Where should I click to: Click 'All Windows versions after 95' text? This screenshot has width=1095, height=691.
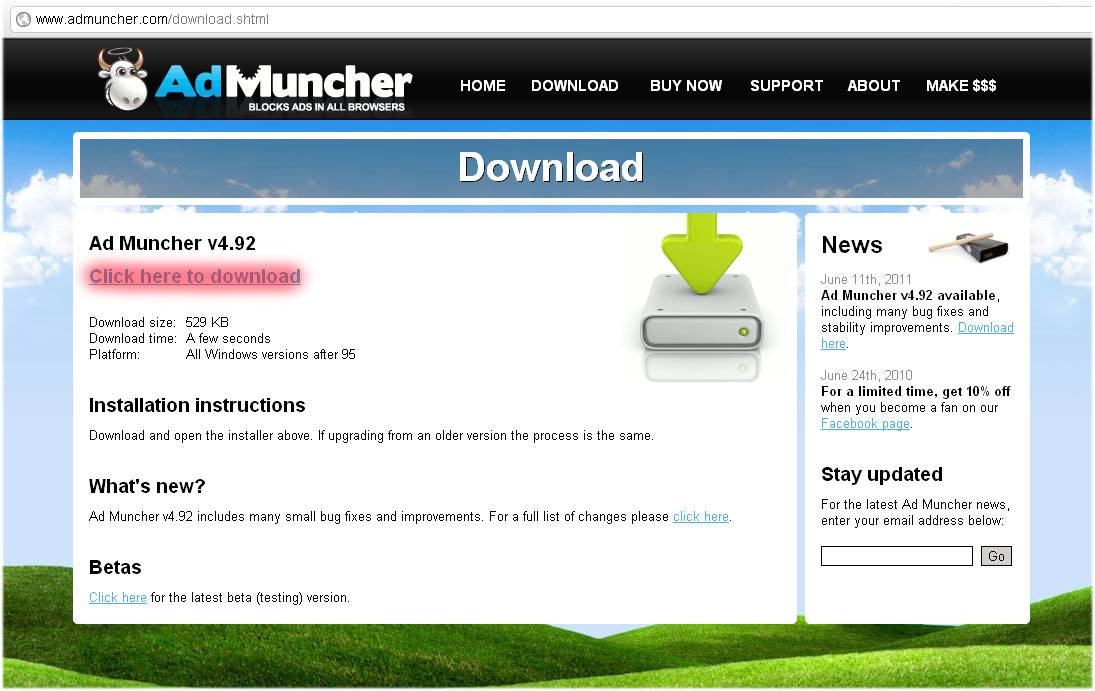[x=270, y=354]
